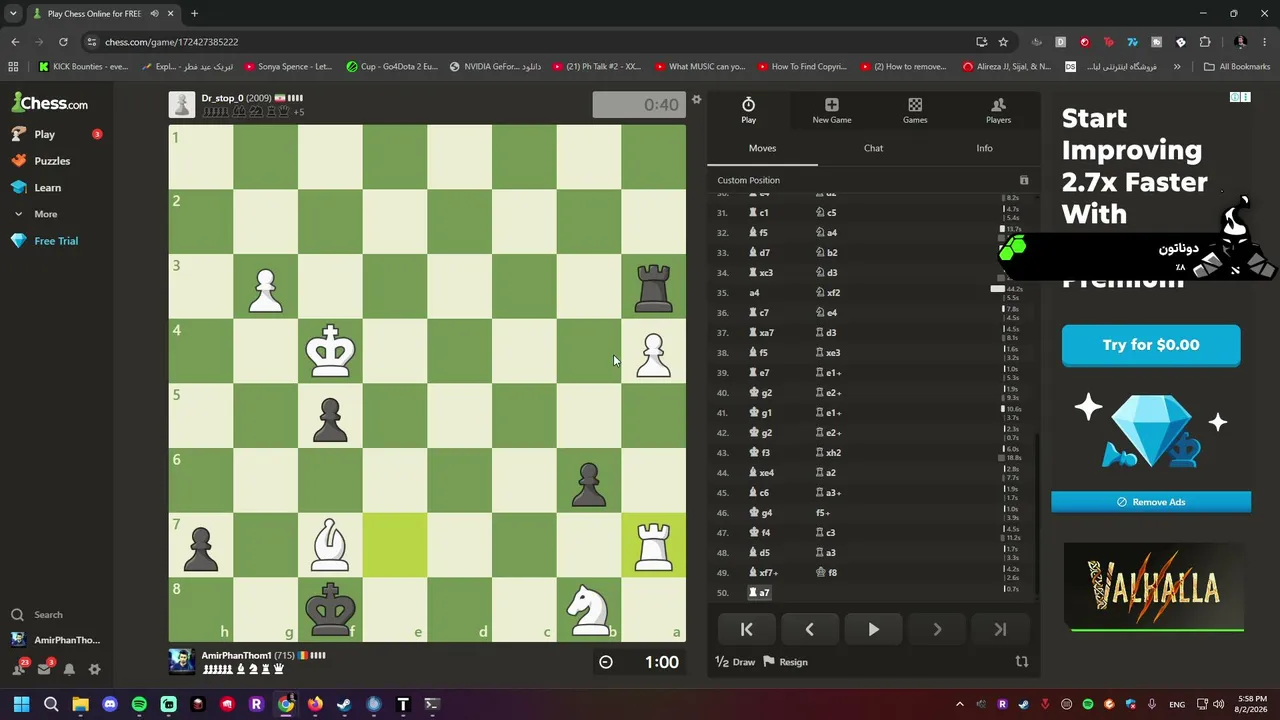
Task: Jump to the last move
Action: point(1000,629)
